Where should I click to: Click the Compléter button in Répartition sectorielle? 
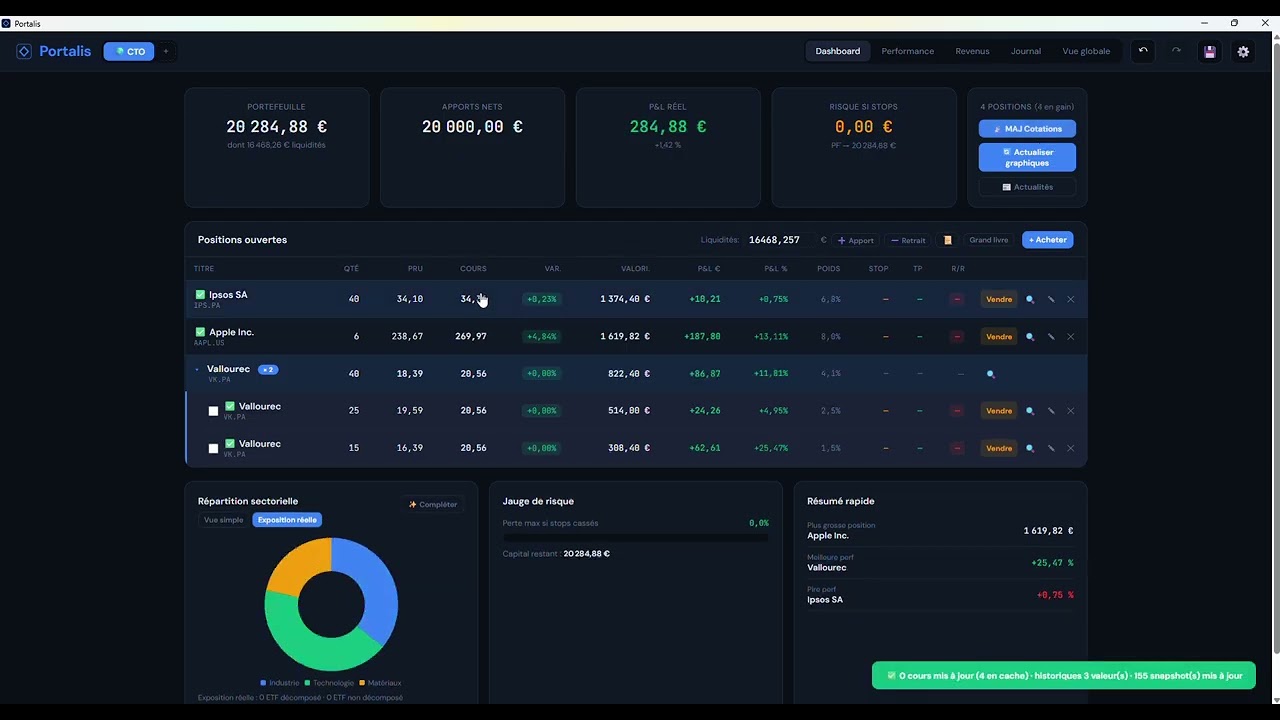(433, 505)
